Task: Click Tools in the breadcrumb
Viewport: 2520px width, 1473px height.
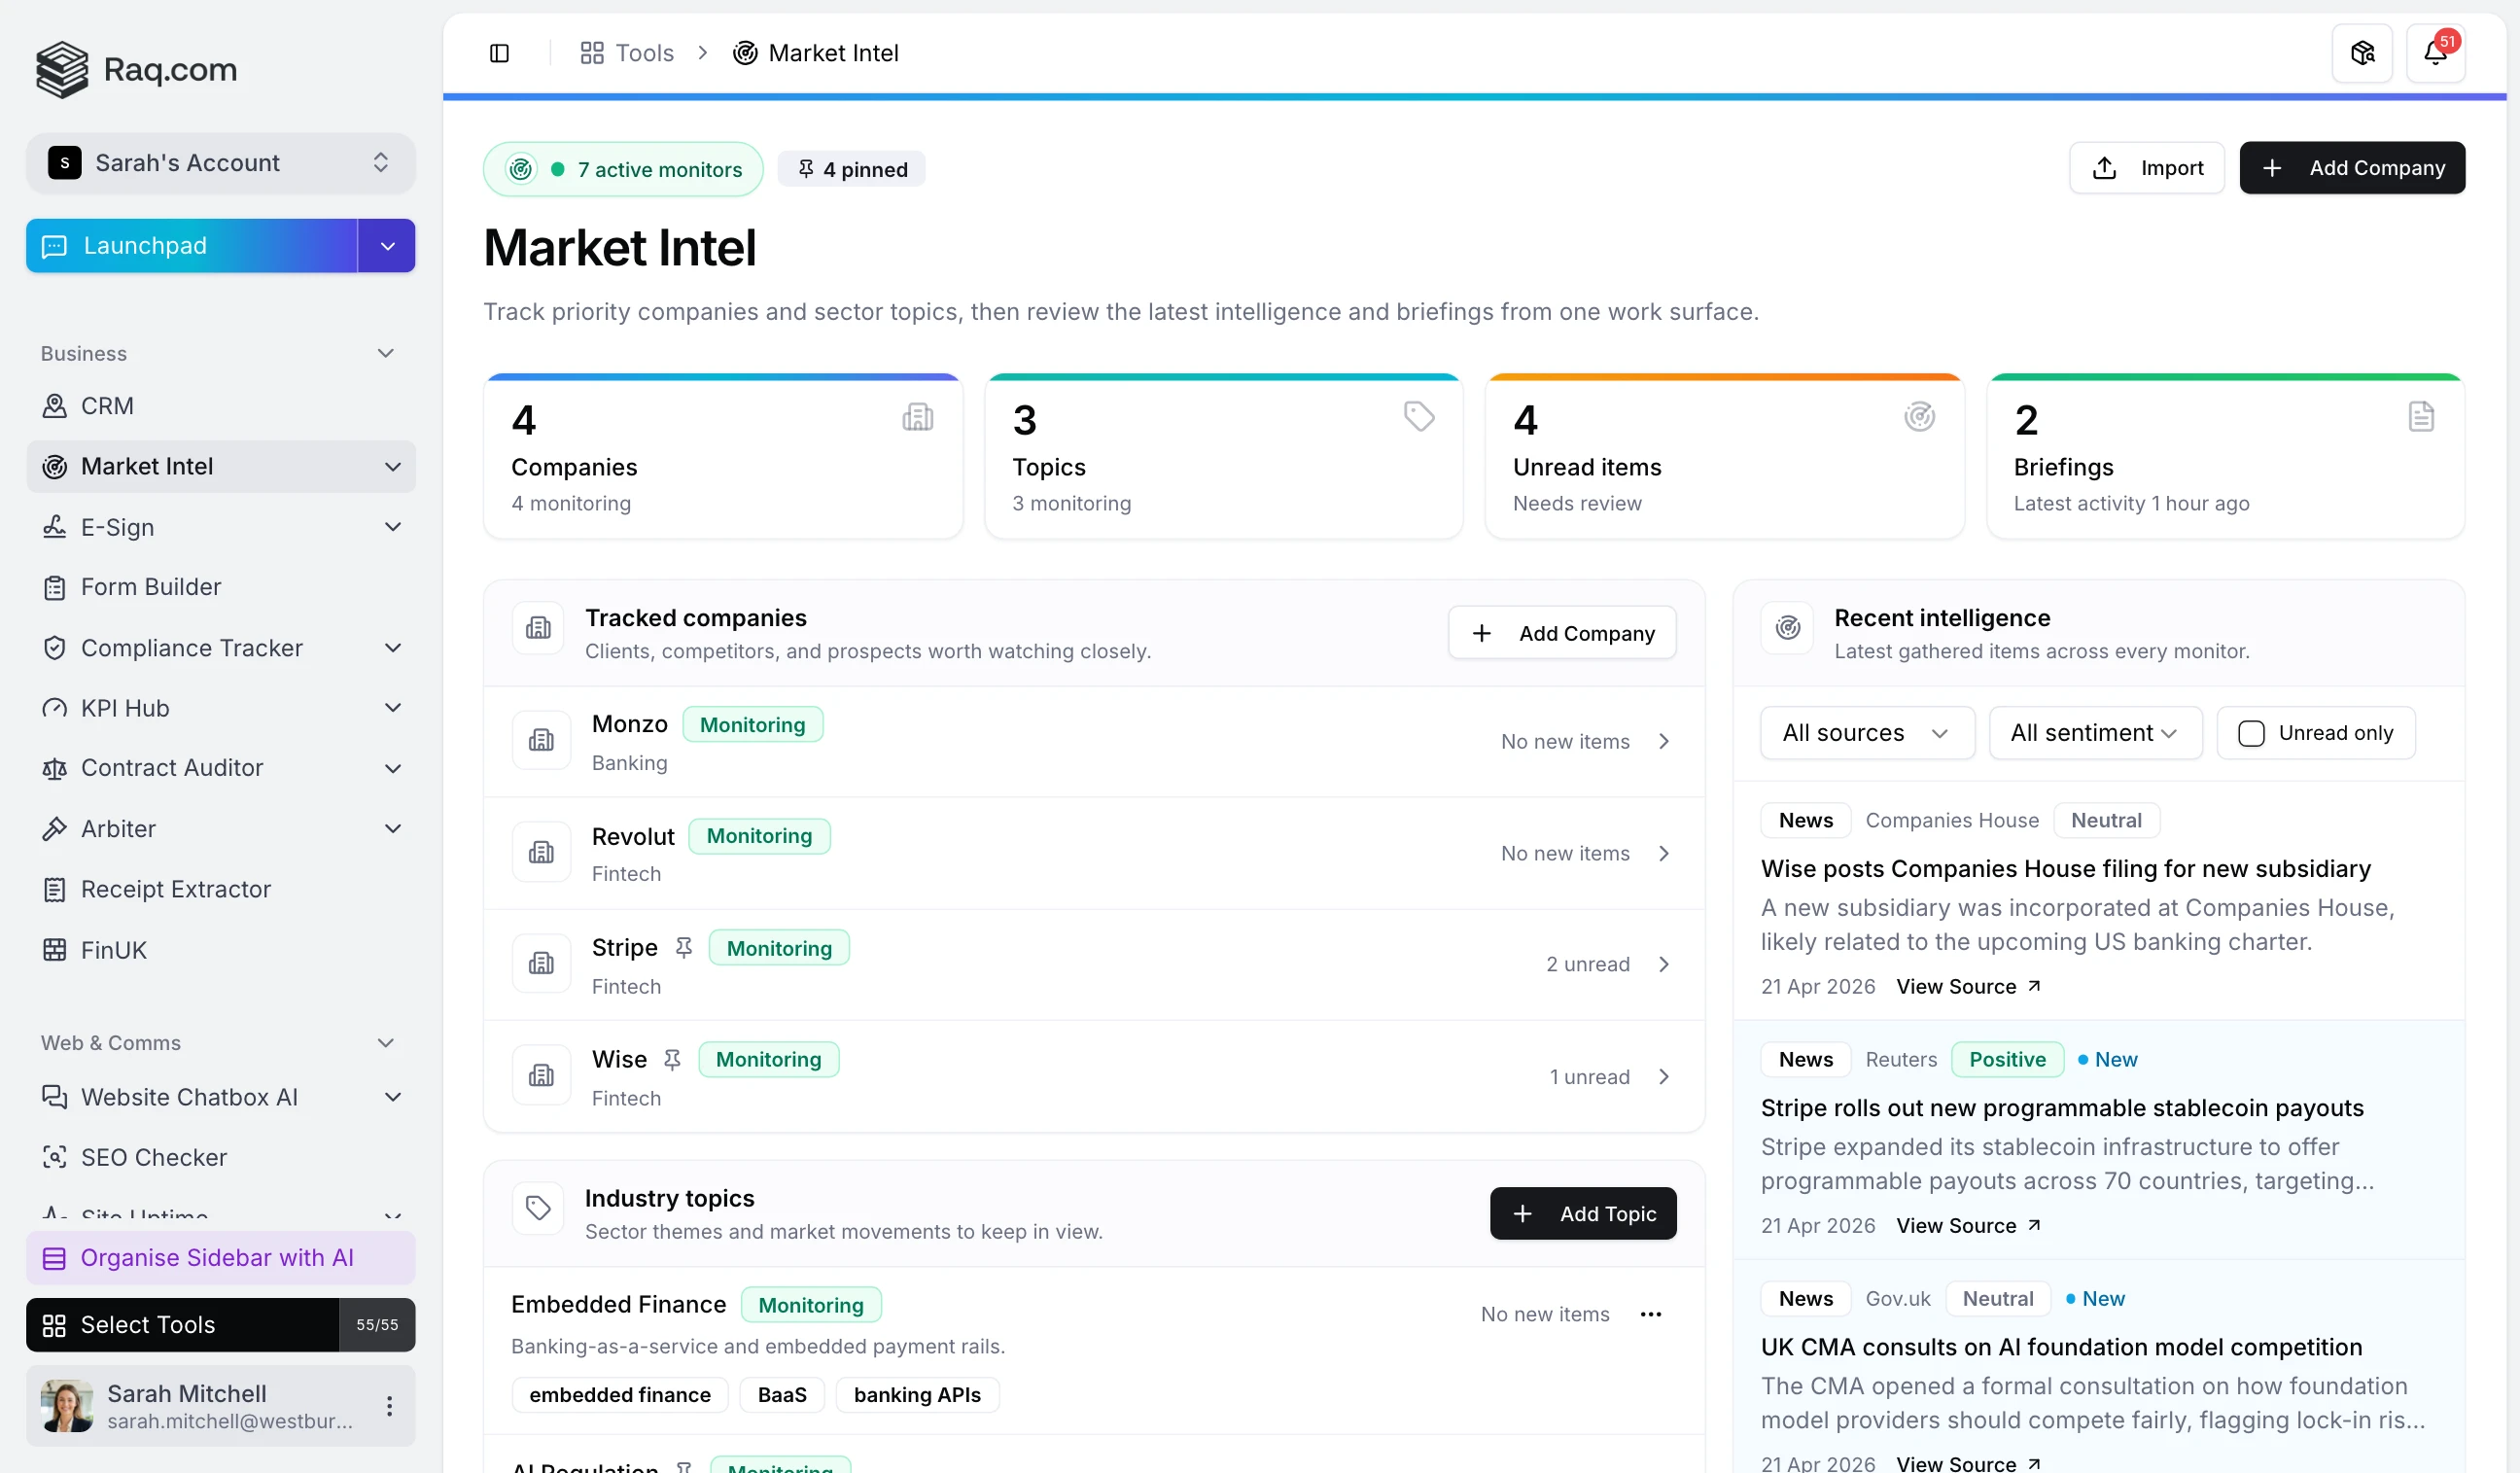Action: [x=641, y=52]
